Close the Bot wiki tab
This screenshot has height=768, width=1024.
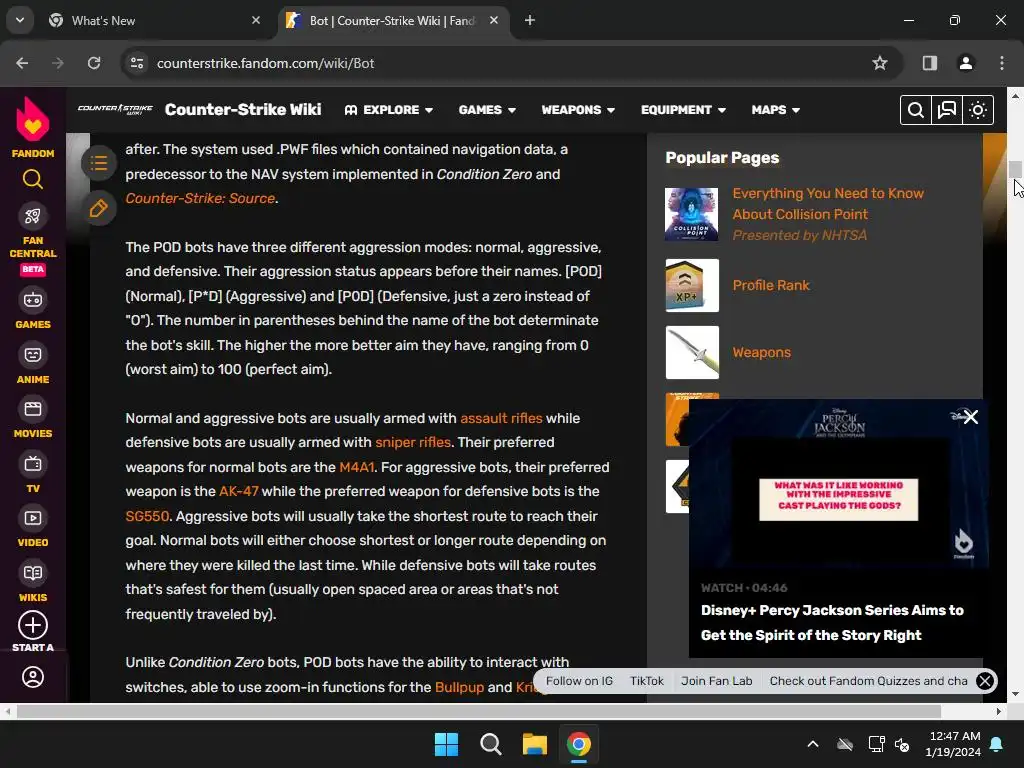point(494,21)
